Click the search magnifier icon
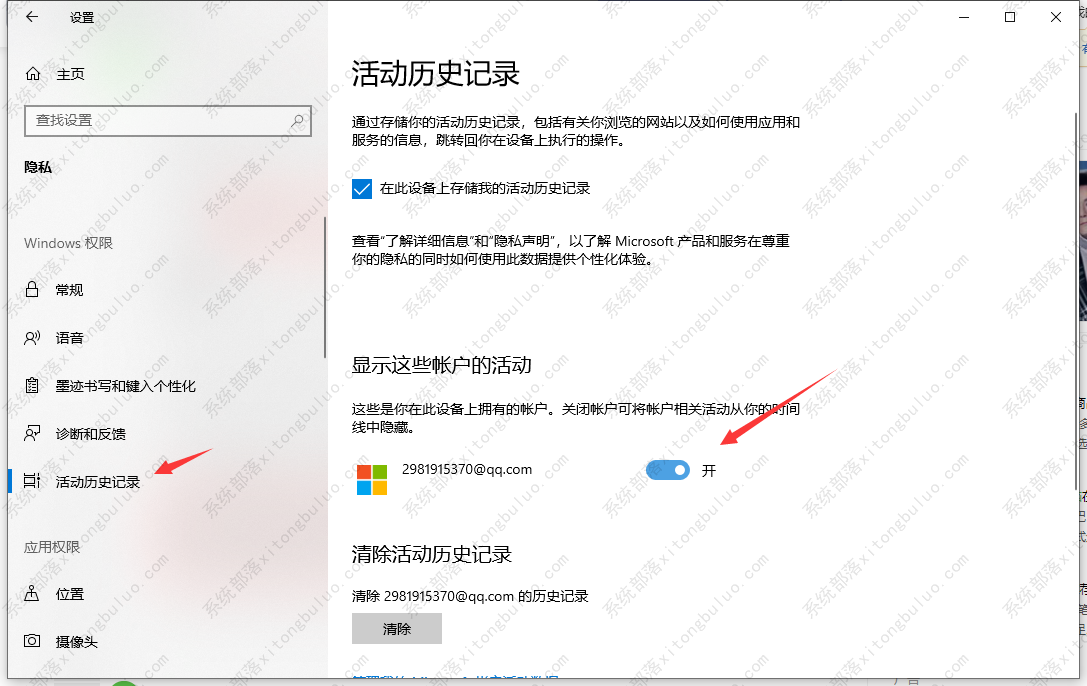Viewport: 1087px width, 686px height. tap(297, 121)
